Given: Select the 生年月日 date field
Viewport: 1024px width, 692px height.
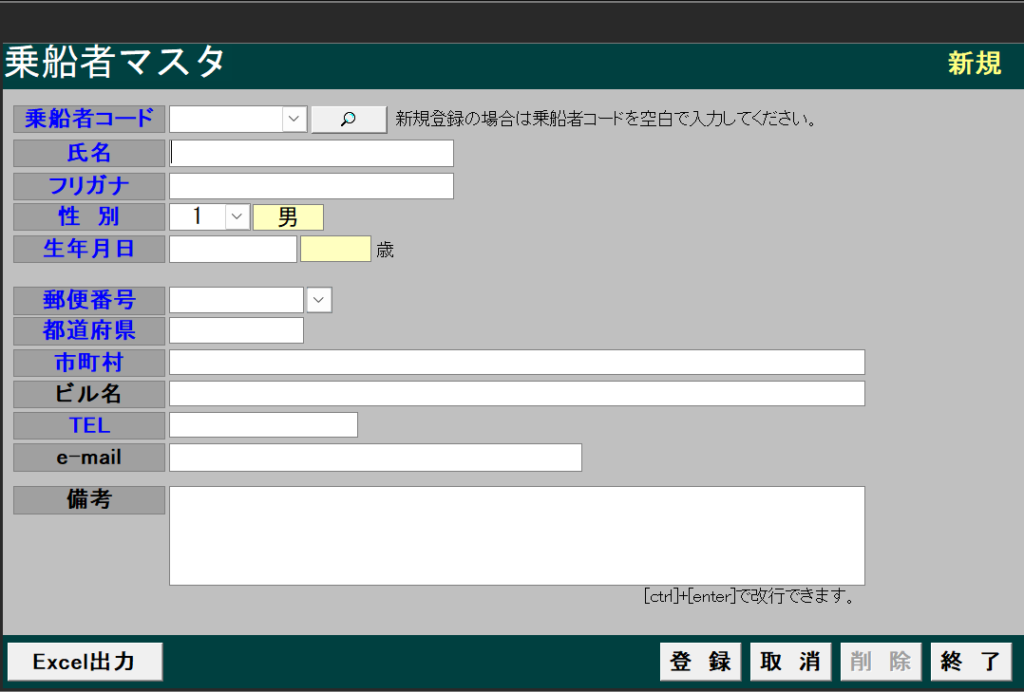Looking at the screenshot, I should [x=233, y=249].
